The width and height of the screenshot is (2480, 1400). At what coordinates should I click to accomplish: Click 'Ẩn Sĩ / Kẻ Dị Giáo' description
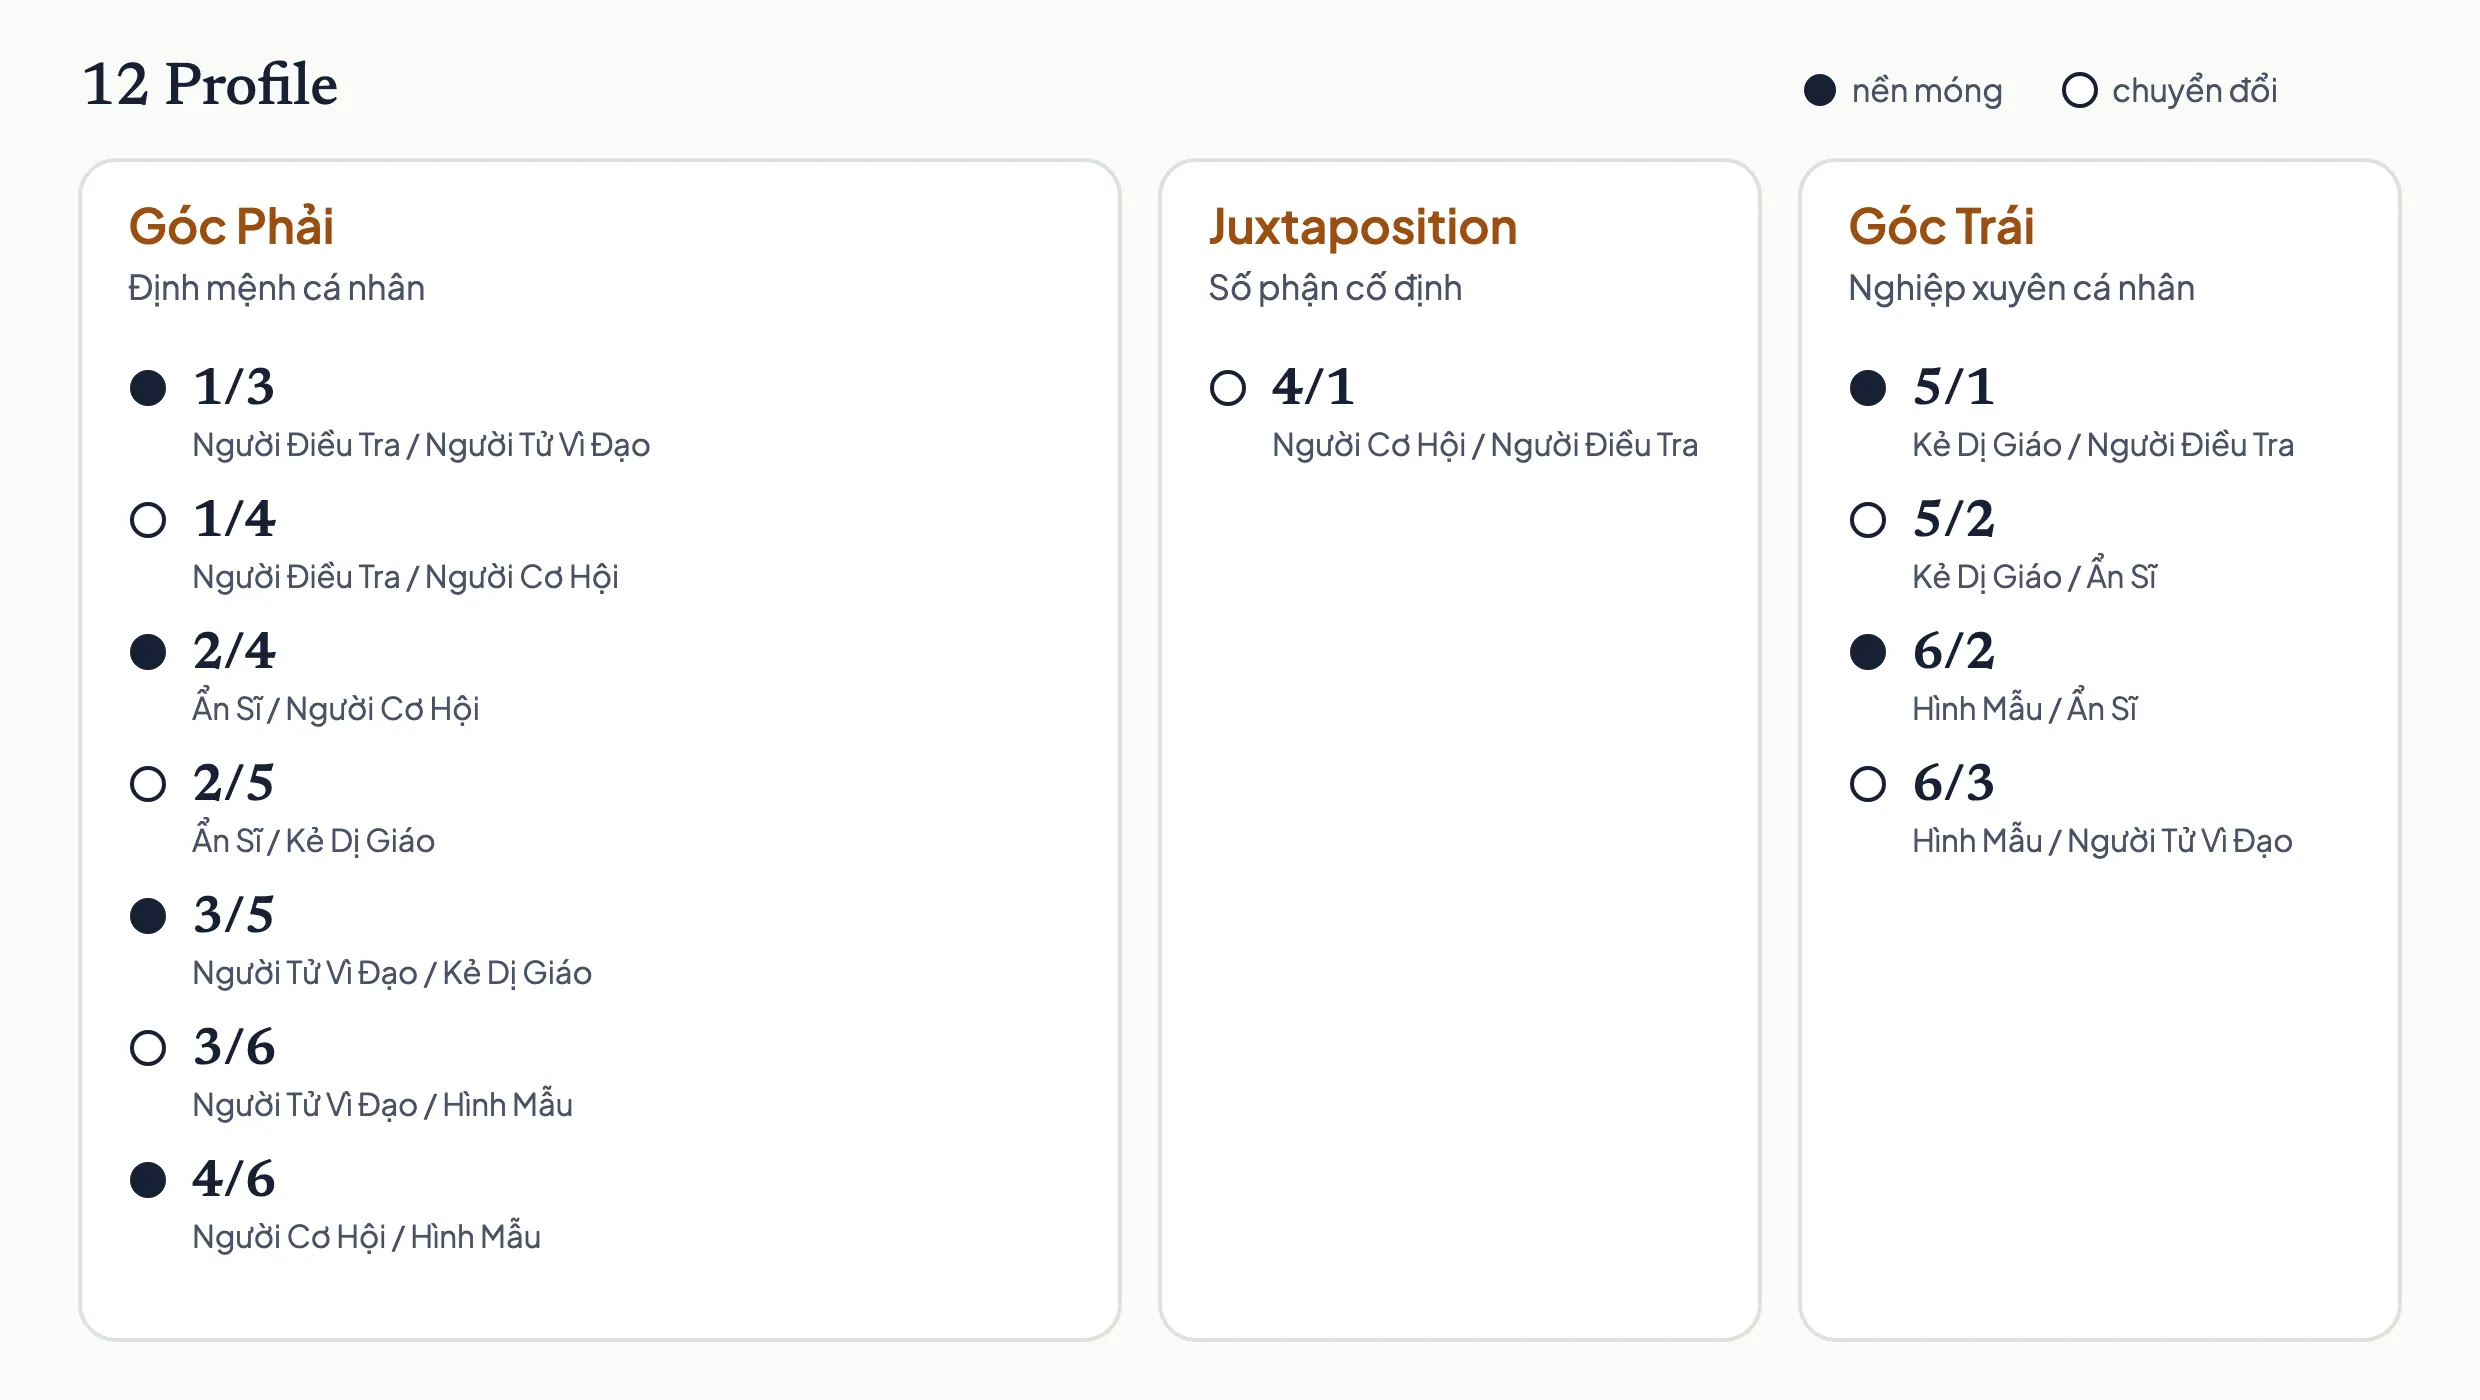point(314,840)
